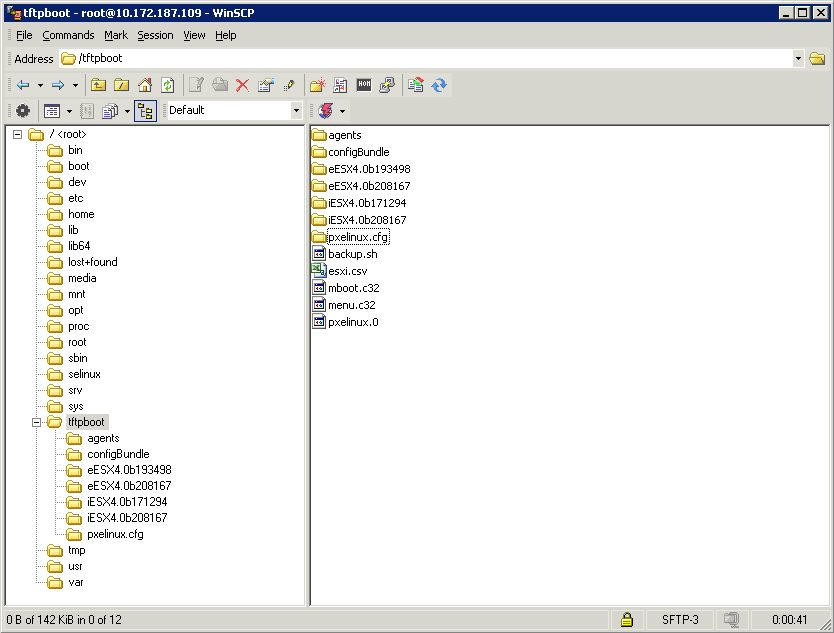The image size is (834, 633).
Task: Collapse the tftpboot tree node
Action: click(x=36, y=422)
